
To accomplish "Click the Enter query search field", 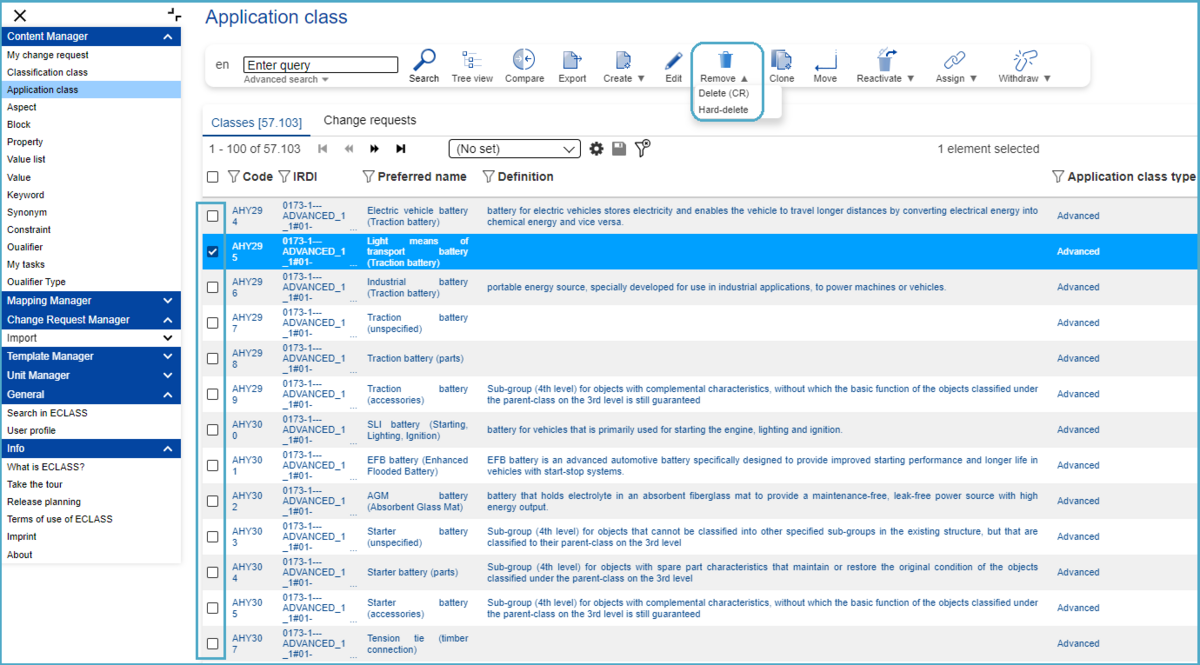I will (320, 65).
